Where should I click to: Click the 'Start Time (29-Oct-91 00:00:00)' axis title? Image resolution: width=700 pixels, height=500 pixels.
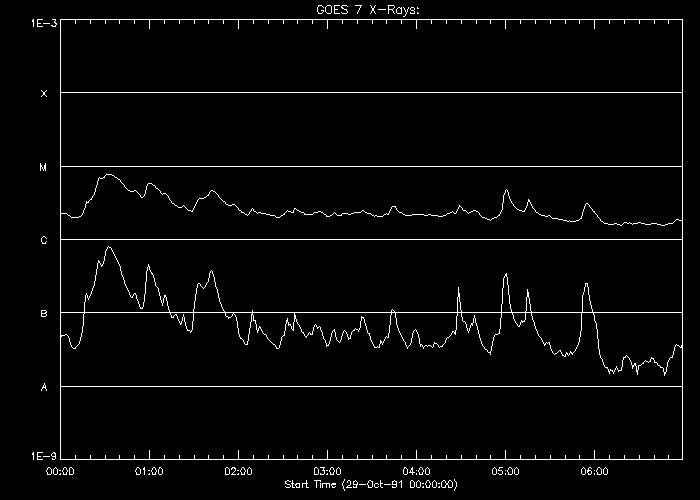click(x=371, y=485)
